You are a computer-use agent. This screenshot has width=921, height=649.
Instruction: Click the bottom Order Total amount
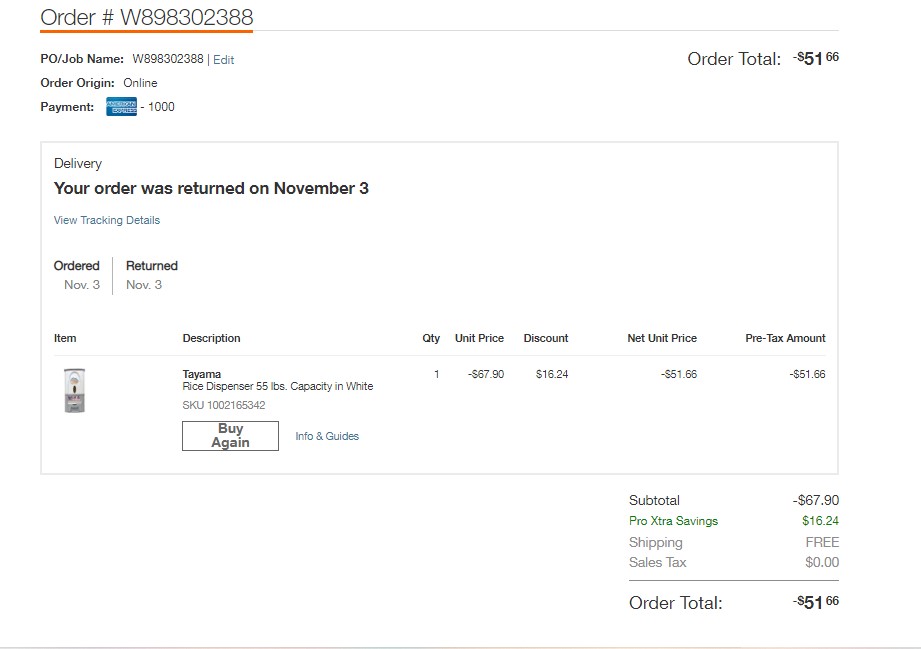point(816,603)
